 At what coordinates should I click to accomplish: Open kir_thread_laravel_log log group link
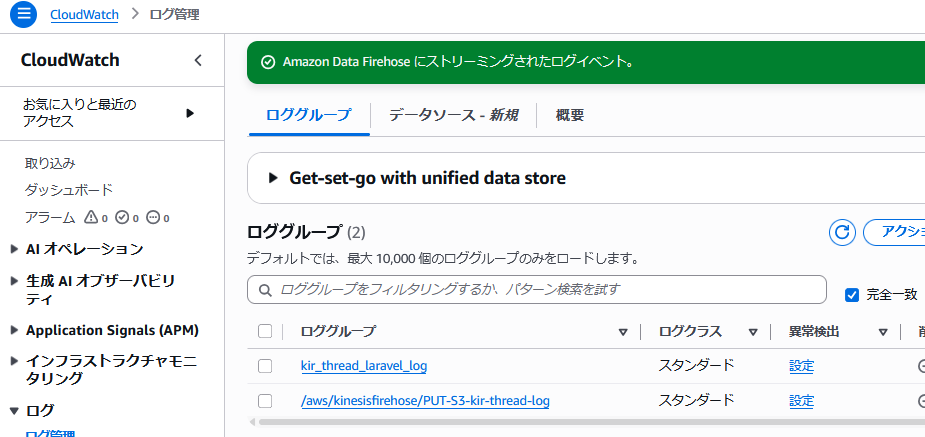pos(364,366)
